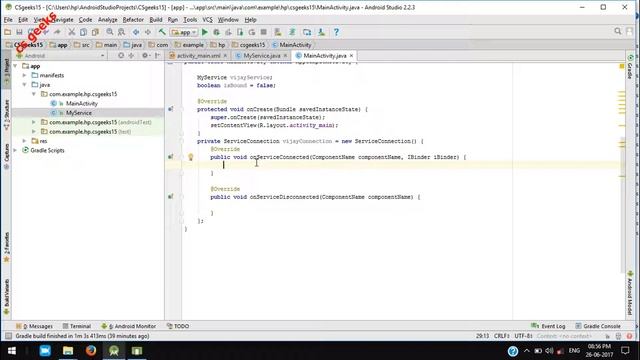Screen dimensions: 640x360
Task: Expand the Gradle Scripts node
Action: (16, 150)
